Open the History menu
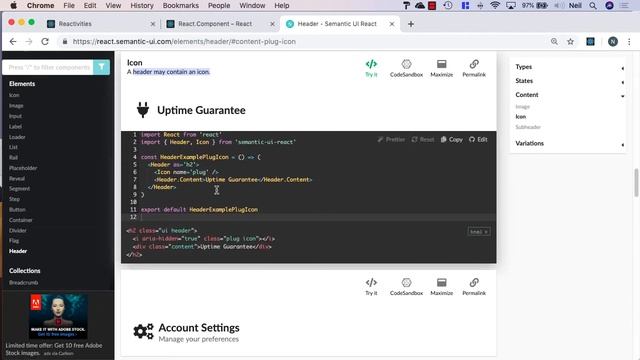The image size is (640, 360). (142, 5)
